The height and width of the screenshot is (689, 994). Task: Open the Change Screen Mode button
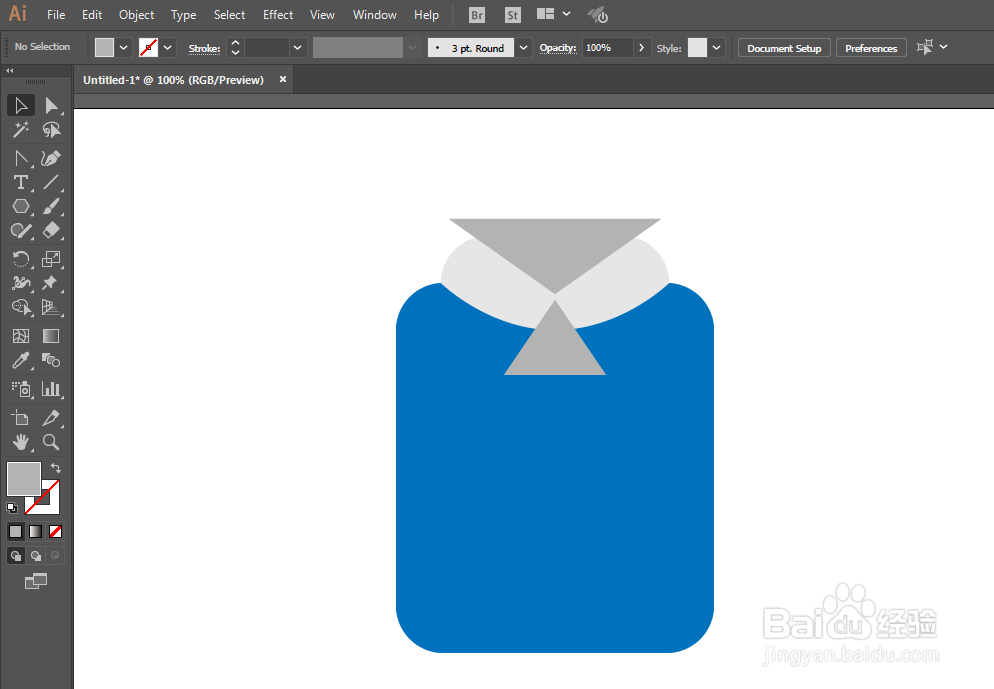coord(36,581)
